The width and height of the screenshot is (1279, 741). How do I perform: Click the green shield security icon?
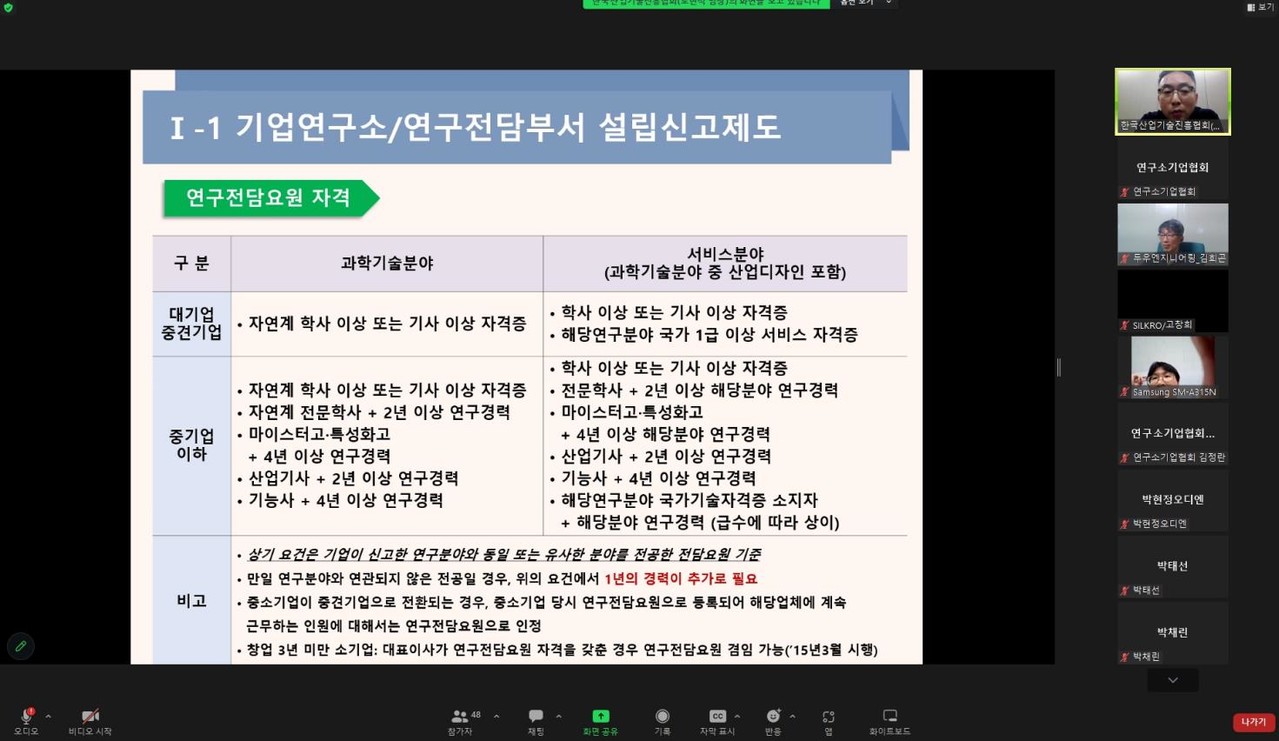(x=9, y=7)
